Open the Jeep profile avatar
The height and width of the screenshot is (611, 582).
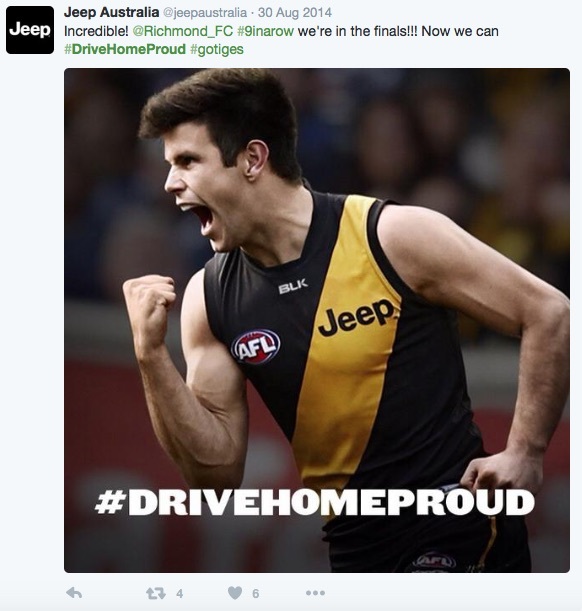coord(30,30)
